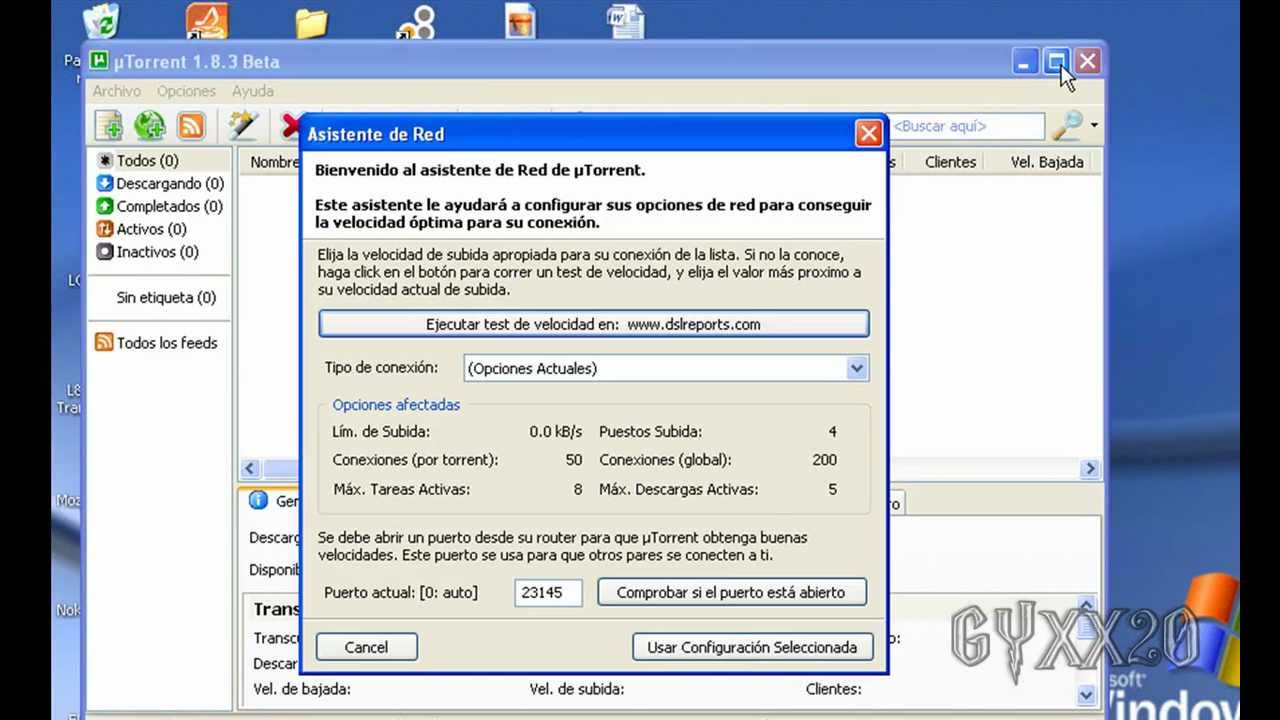Click the Buscar aquí search field

(966, 126)
